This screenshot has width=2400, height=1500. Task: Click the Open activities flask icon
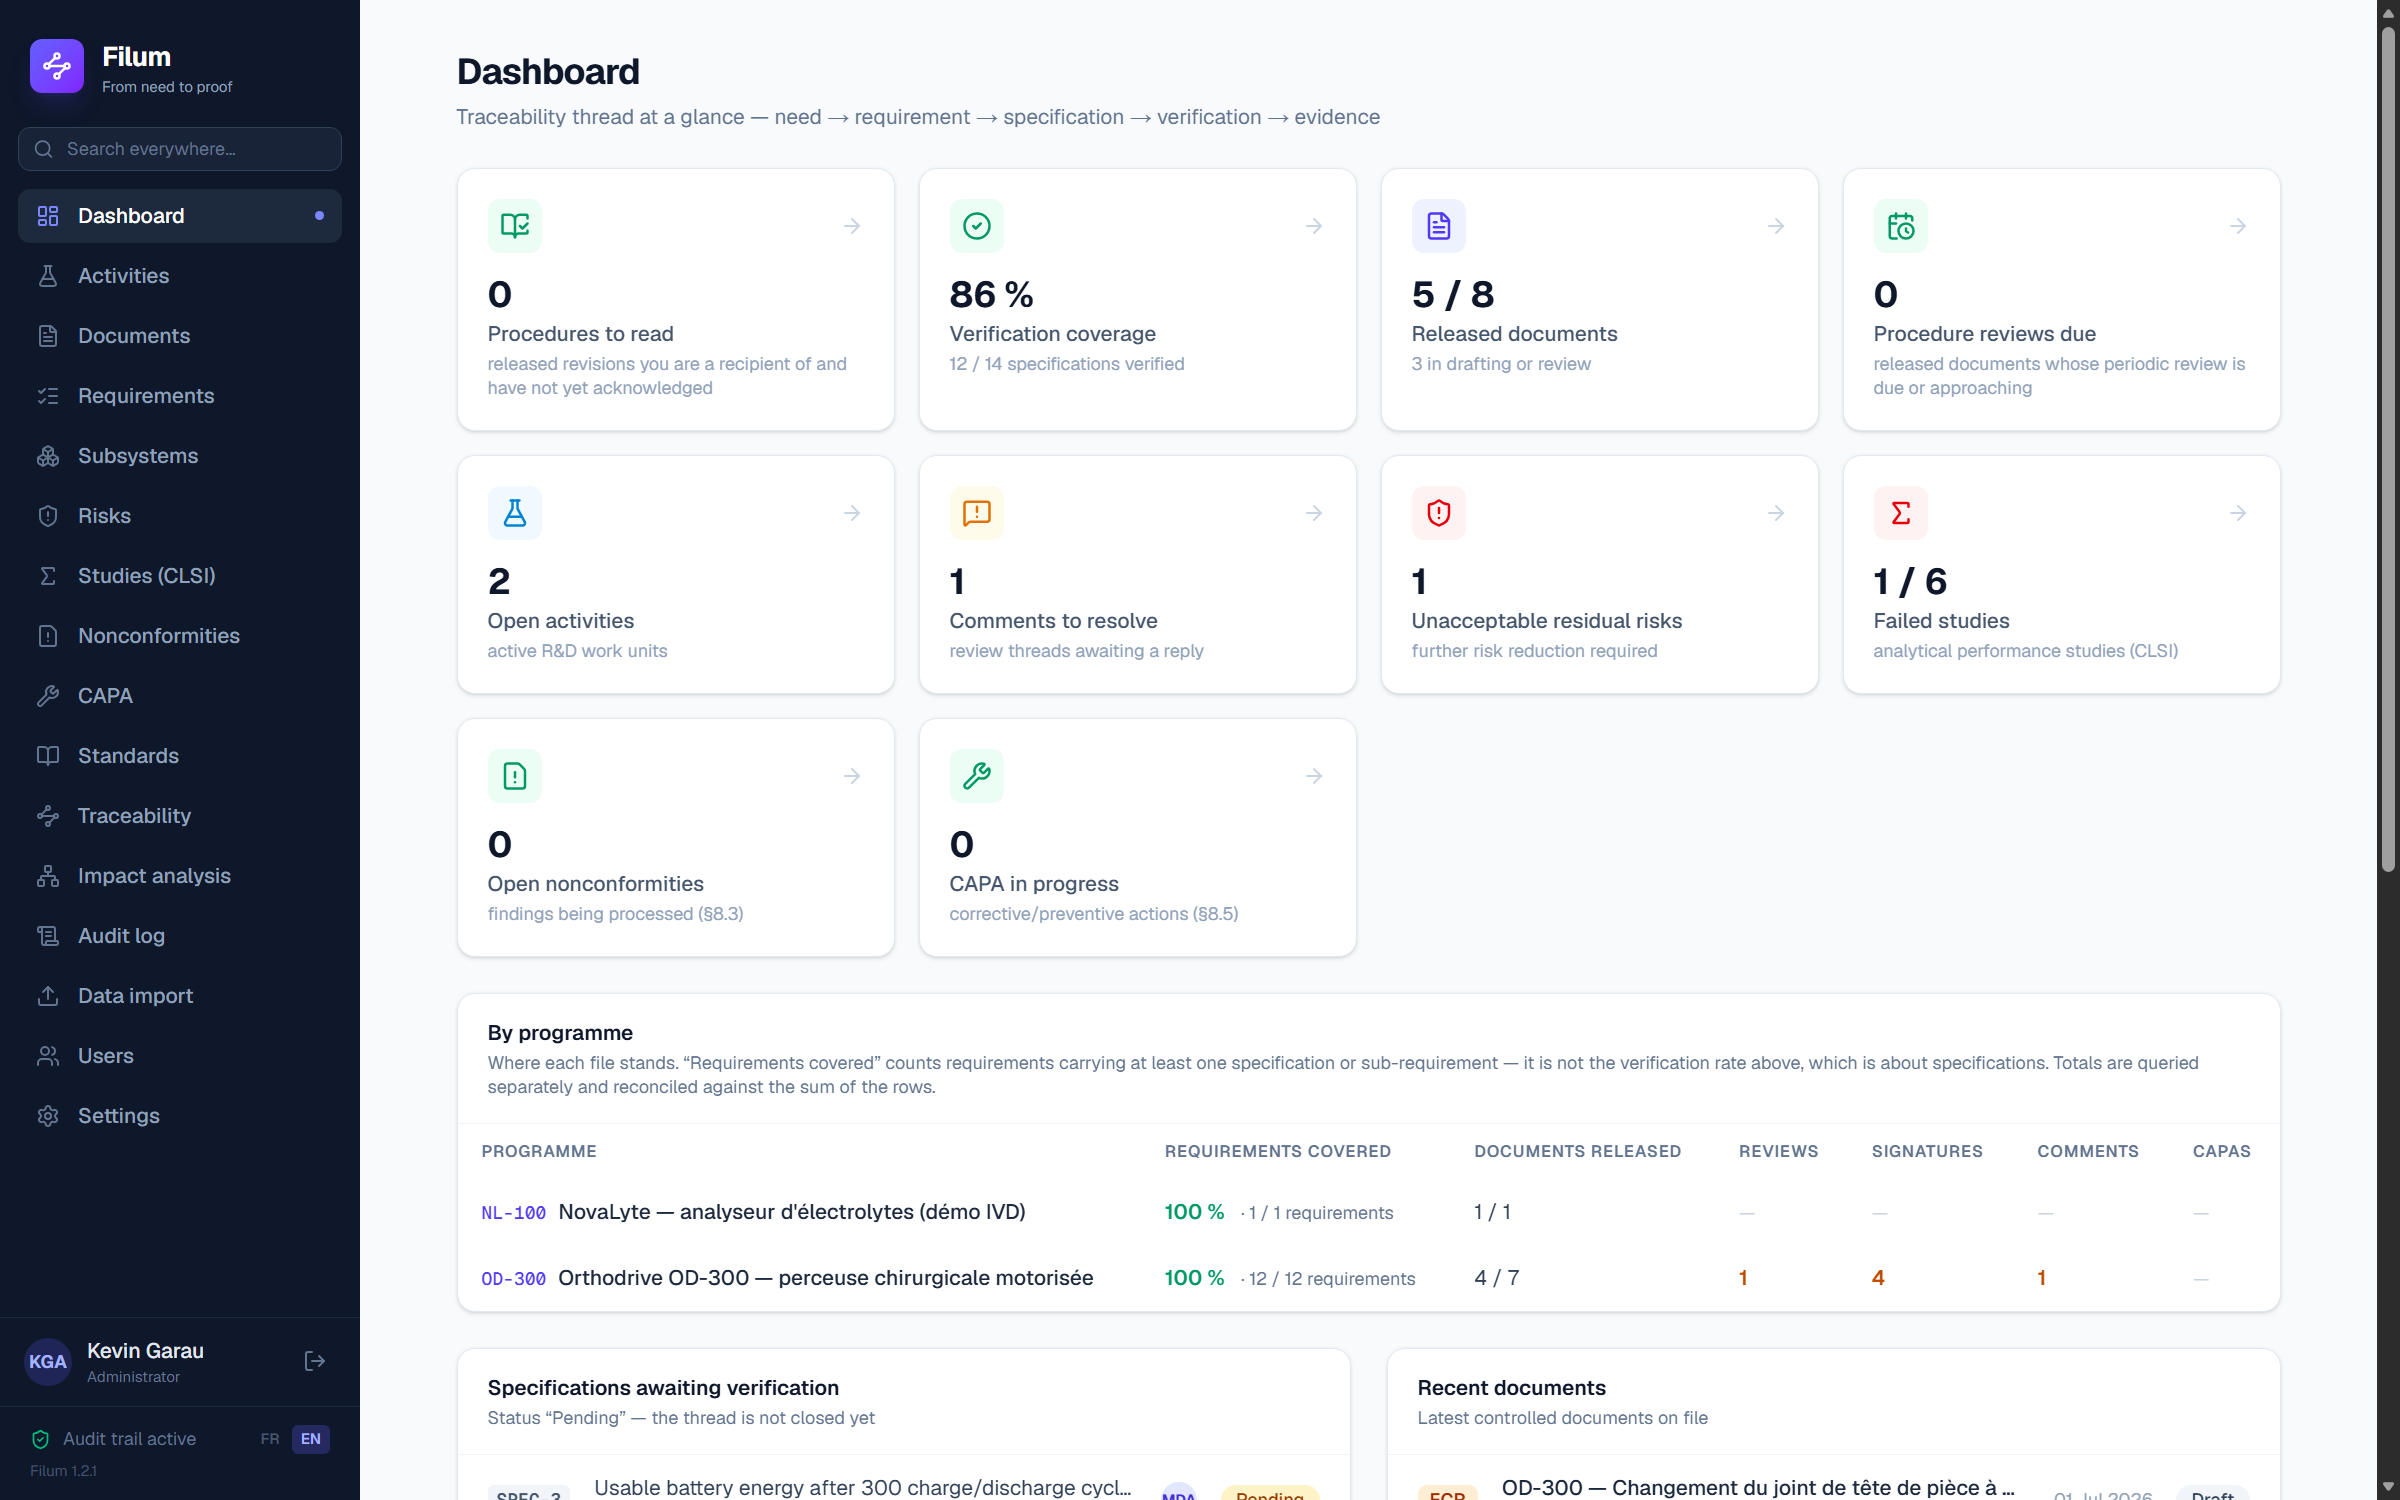coord(515,513)
